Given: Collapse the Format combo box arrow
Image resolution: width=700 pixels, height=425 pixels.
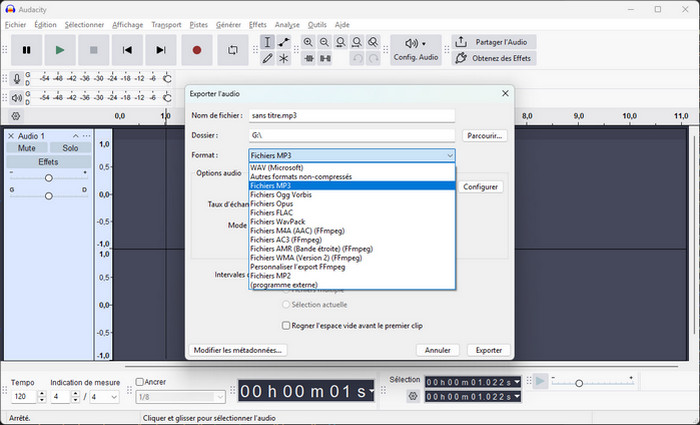Looking at the screenshot, I should click(450, 155).
